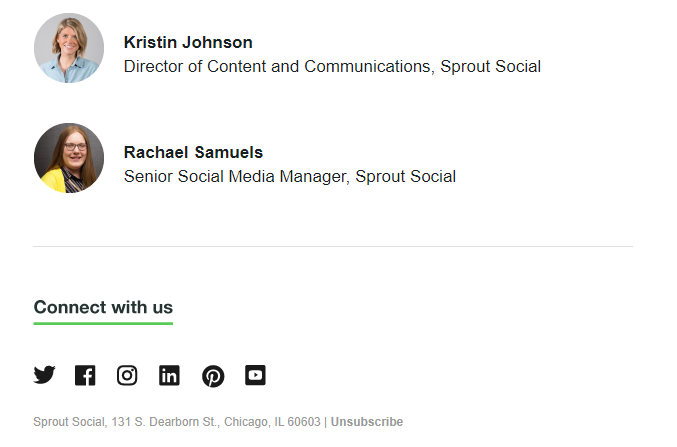Click the green underline below Connect with us
The width and height of the screenshot is (677, 447).
pos(103,323)
